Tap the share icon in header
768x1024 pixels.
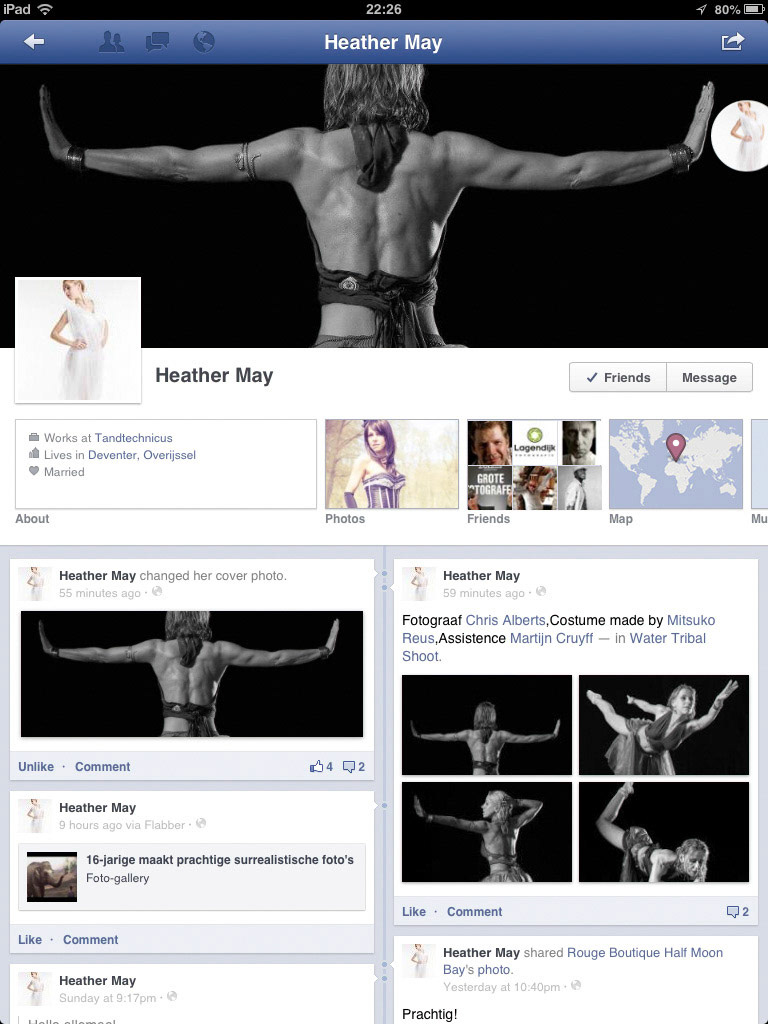[733, 42]
